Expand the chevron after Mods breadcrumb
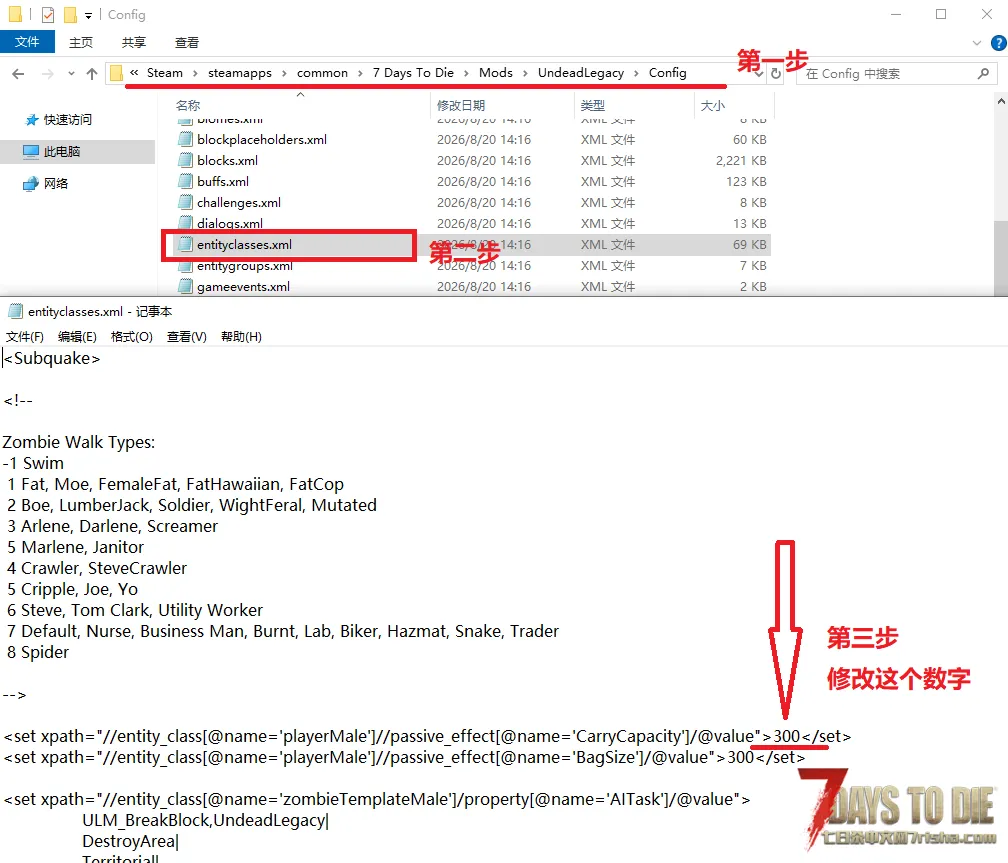The image size is (1008, 863). (x=525, y=73)
